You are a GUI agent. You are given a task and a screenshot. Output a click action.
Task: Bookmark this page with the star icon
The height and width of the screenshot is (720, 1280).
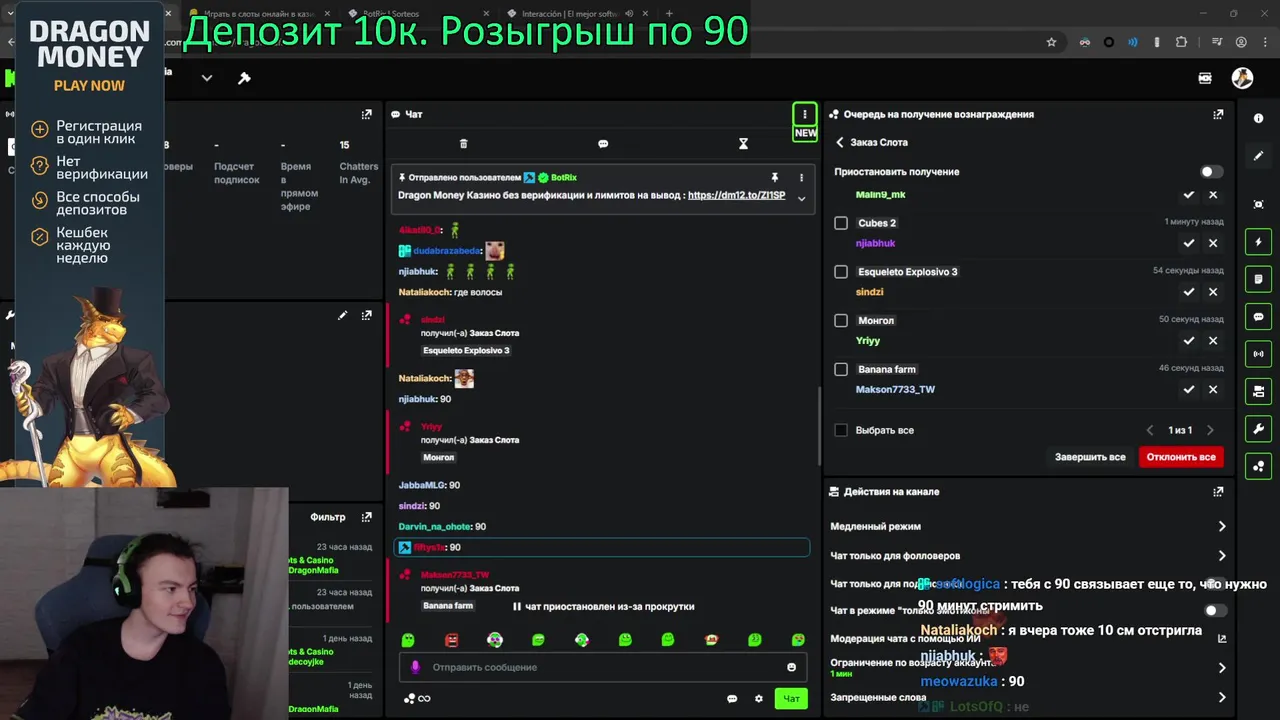[1051, 42]
